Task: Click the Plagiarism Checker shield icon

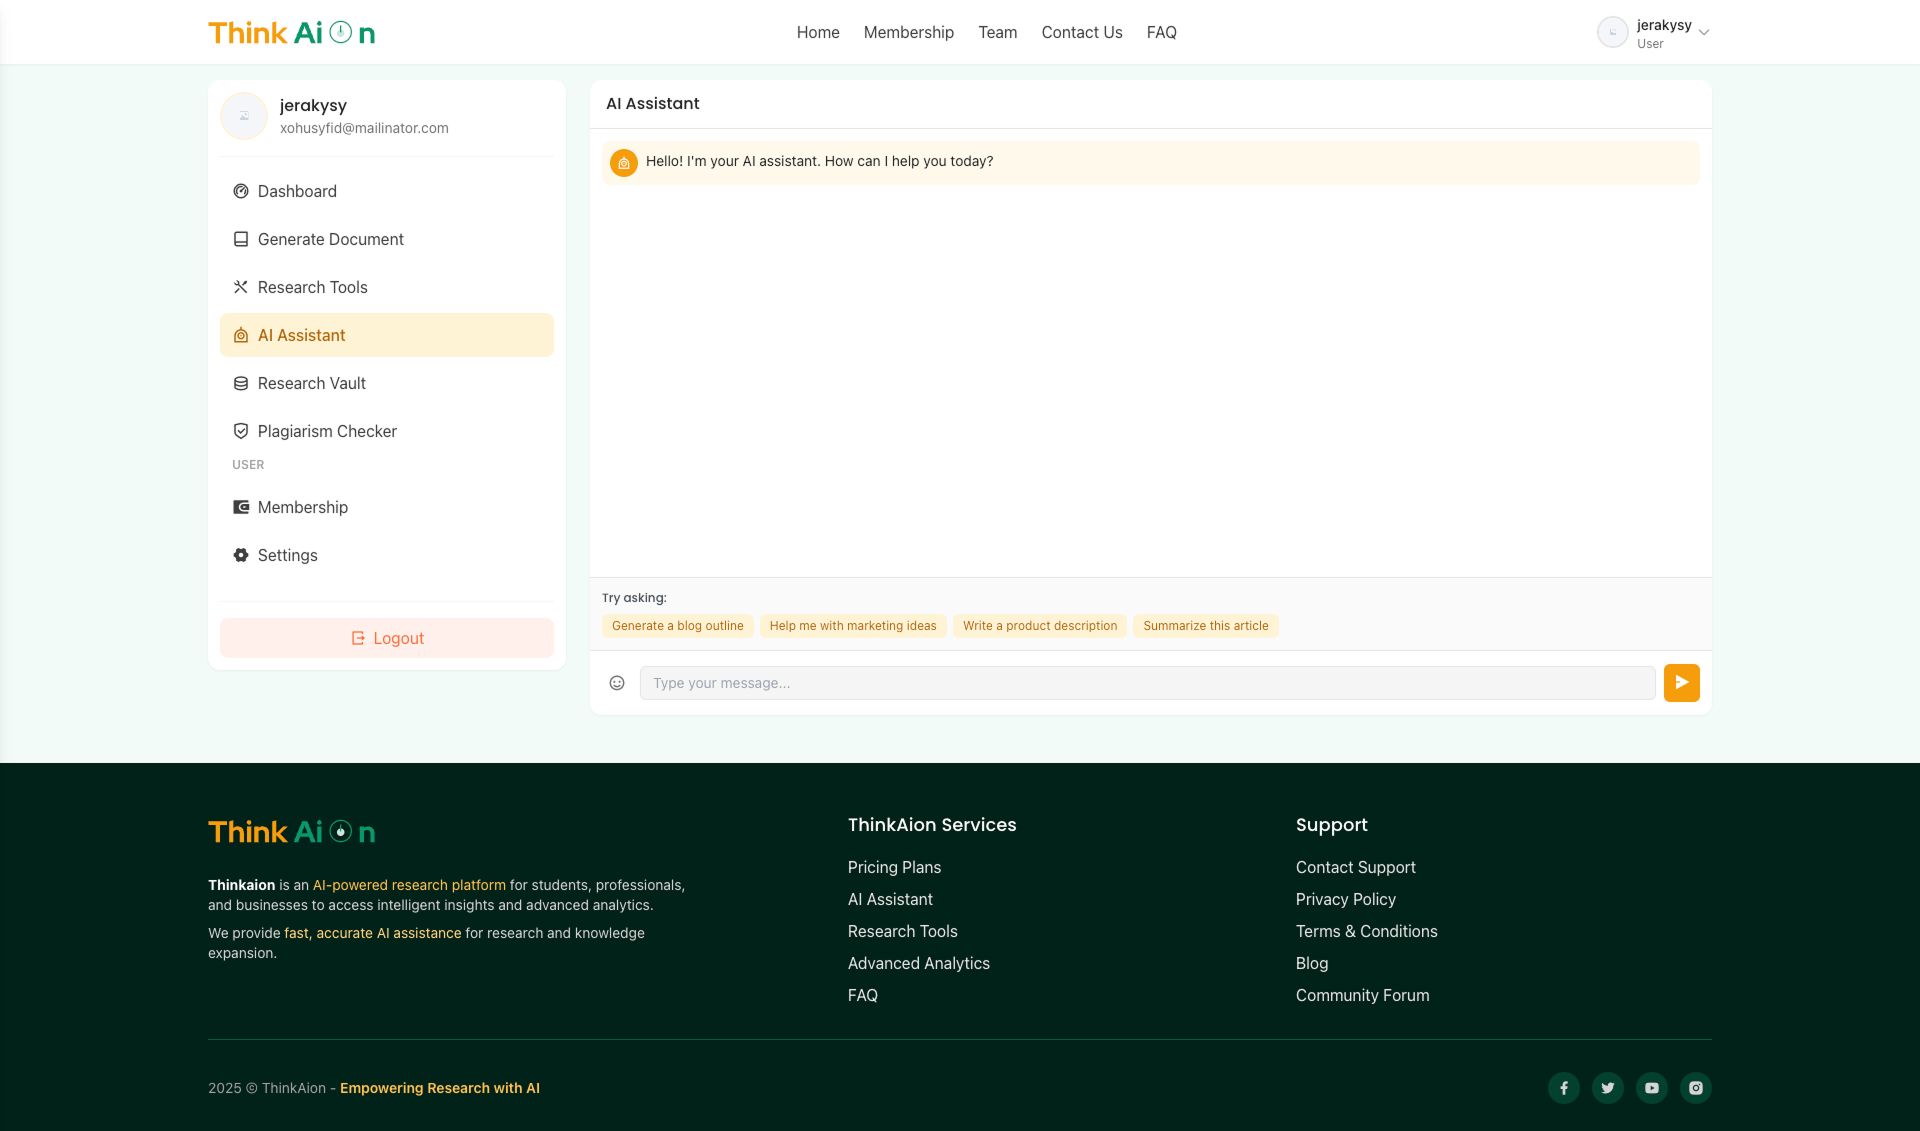Action: coord(241,431)
